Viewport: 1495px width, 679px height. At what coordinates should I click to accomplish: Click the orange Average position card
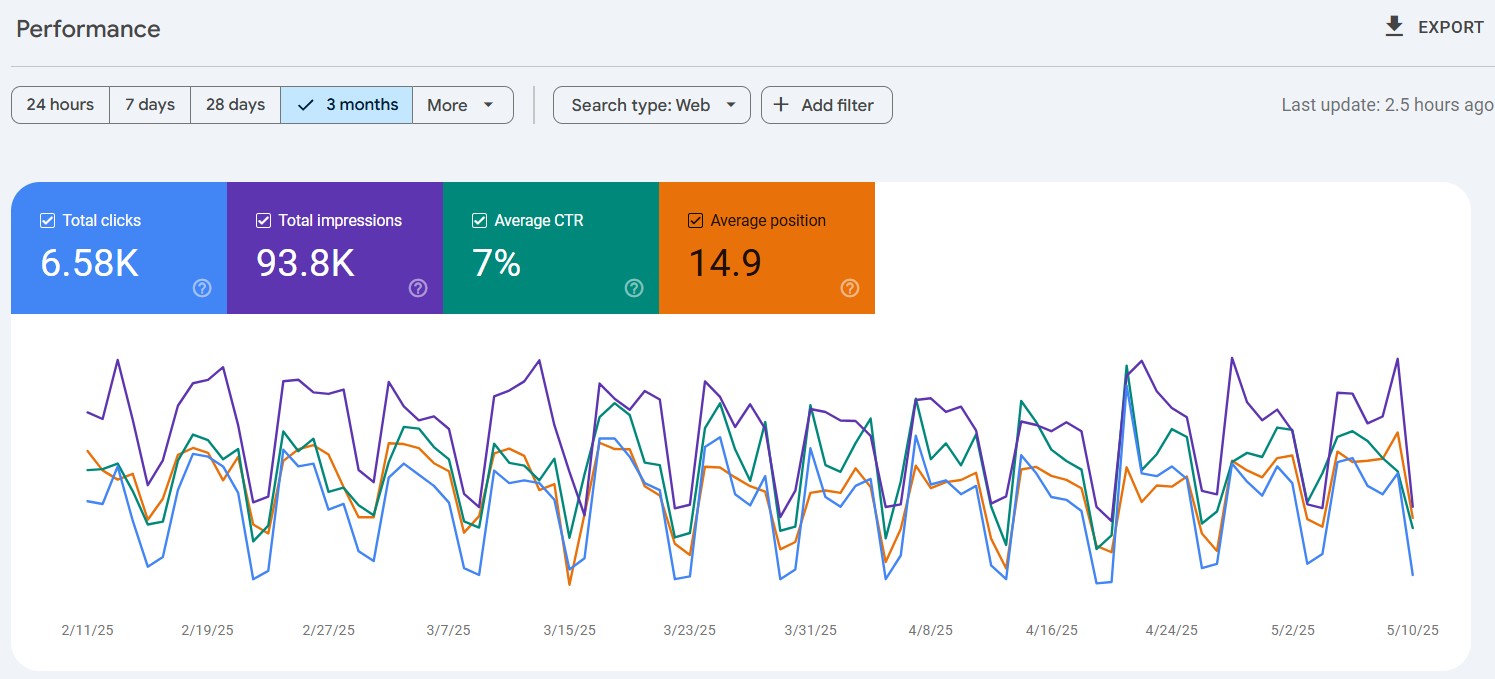767,248
